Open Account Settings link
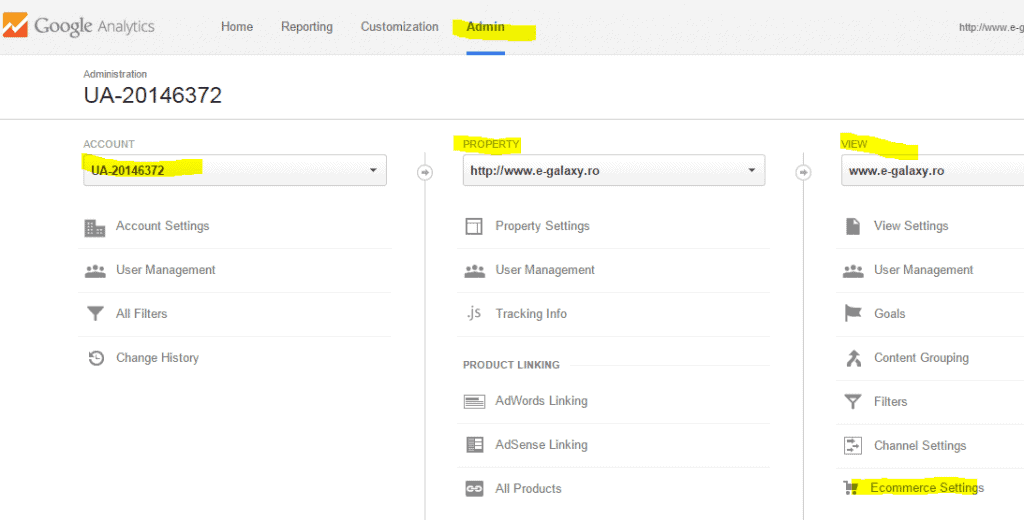The height and width of the screenshot is (520, 1024). coord(163,226)
